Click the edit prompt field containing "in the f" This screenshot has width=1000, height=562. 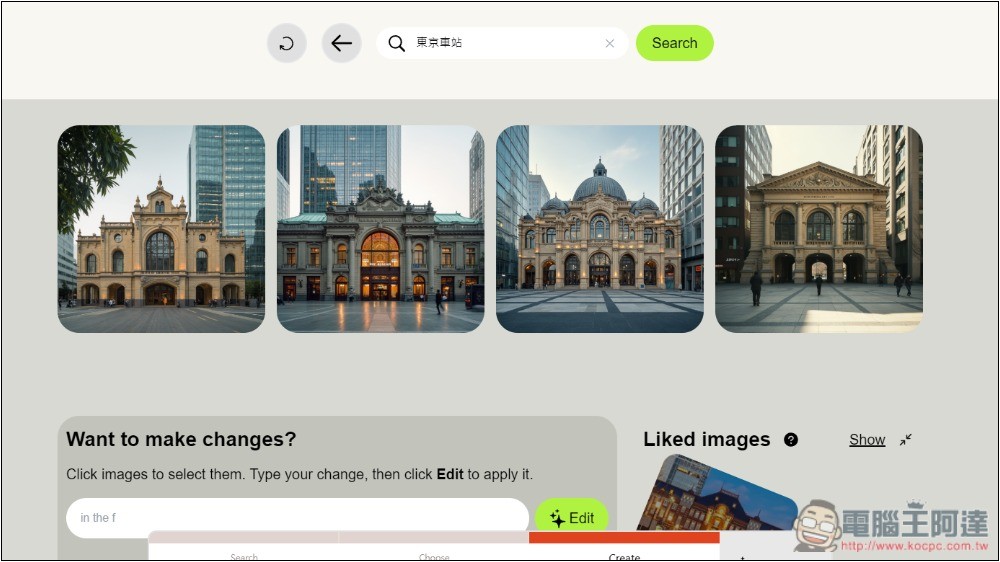pyautogui.click(x=297, y=517)
